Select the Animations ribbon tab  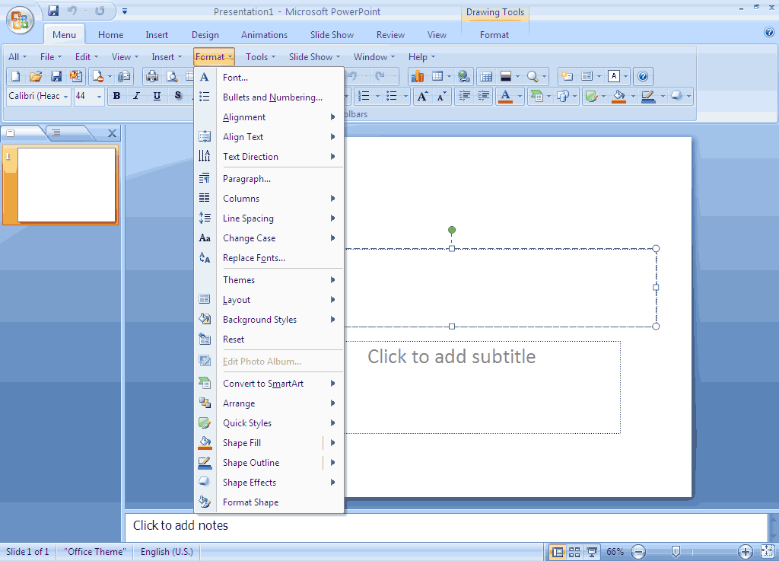pyautogui.click(x=264, y=35)
